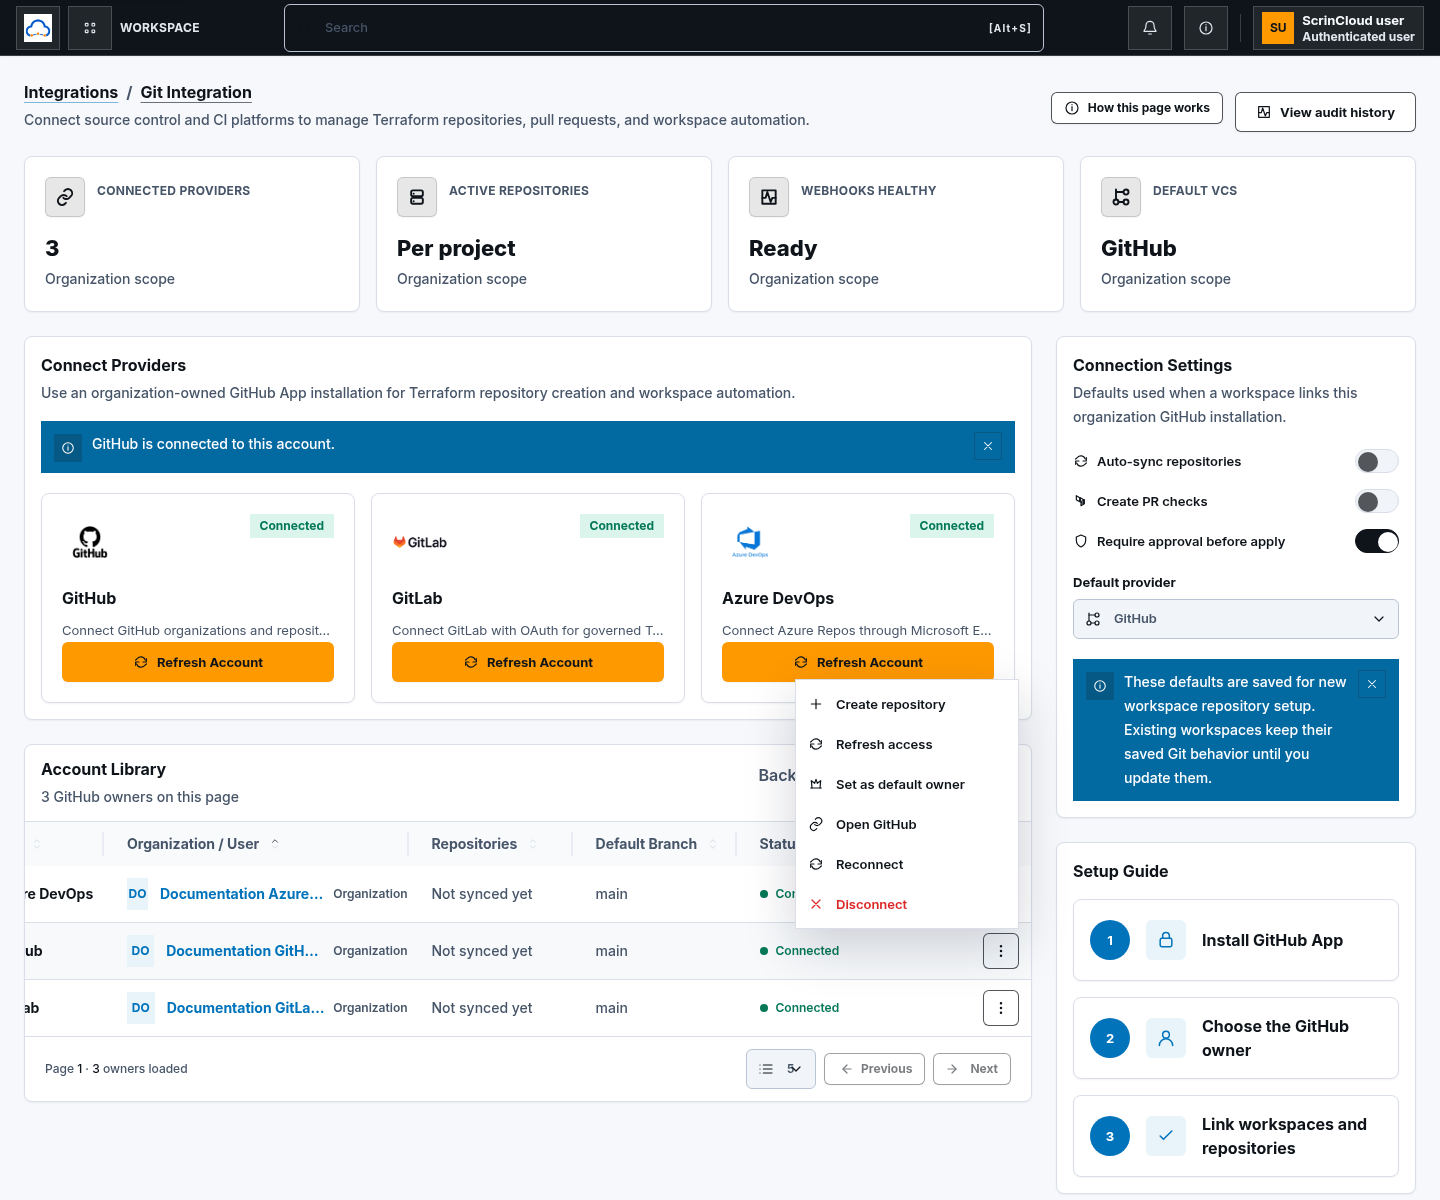1440x1200 pixels.
Task: Disable Require approval before apply toggle
Action: (1377, 541)
